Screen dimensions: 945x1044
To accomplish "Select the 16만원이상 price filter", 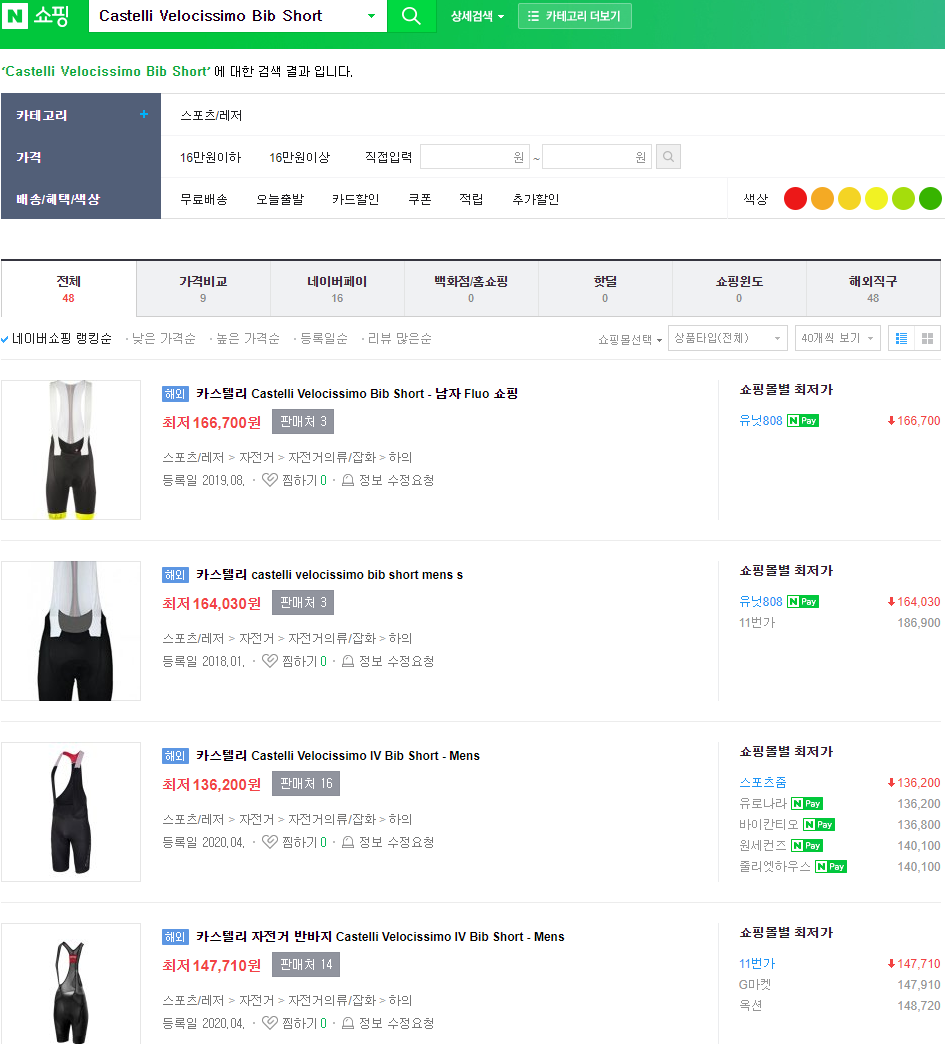I will click(300, 157).
